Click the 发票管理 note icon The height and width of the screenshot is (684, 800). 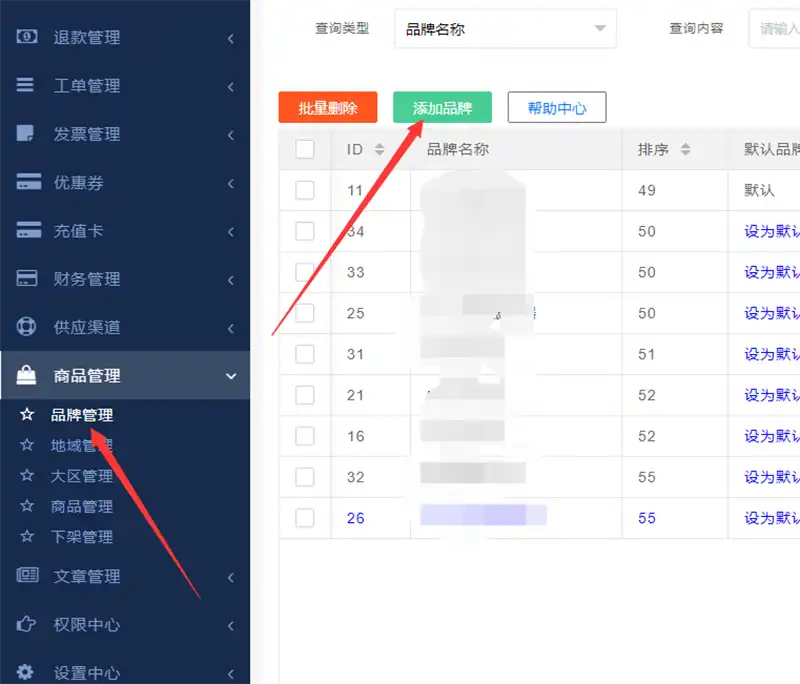click(x=26, y=133)
